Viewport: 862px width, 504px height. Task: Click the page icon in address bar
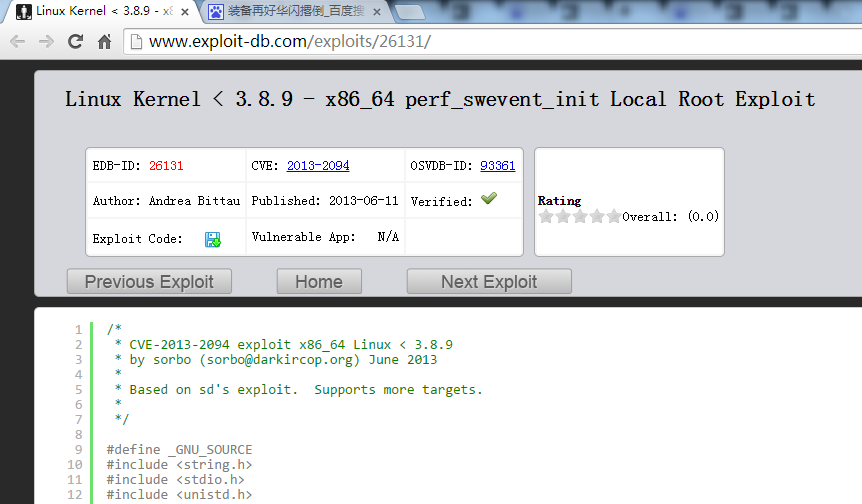pos(136,42)
